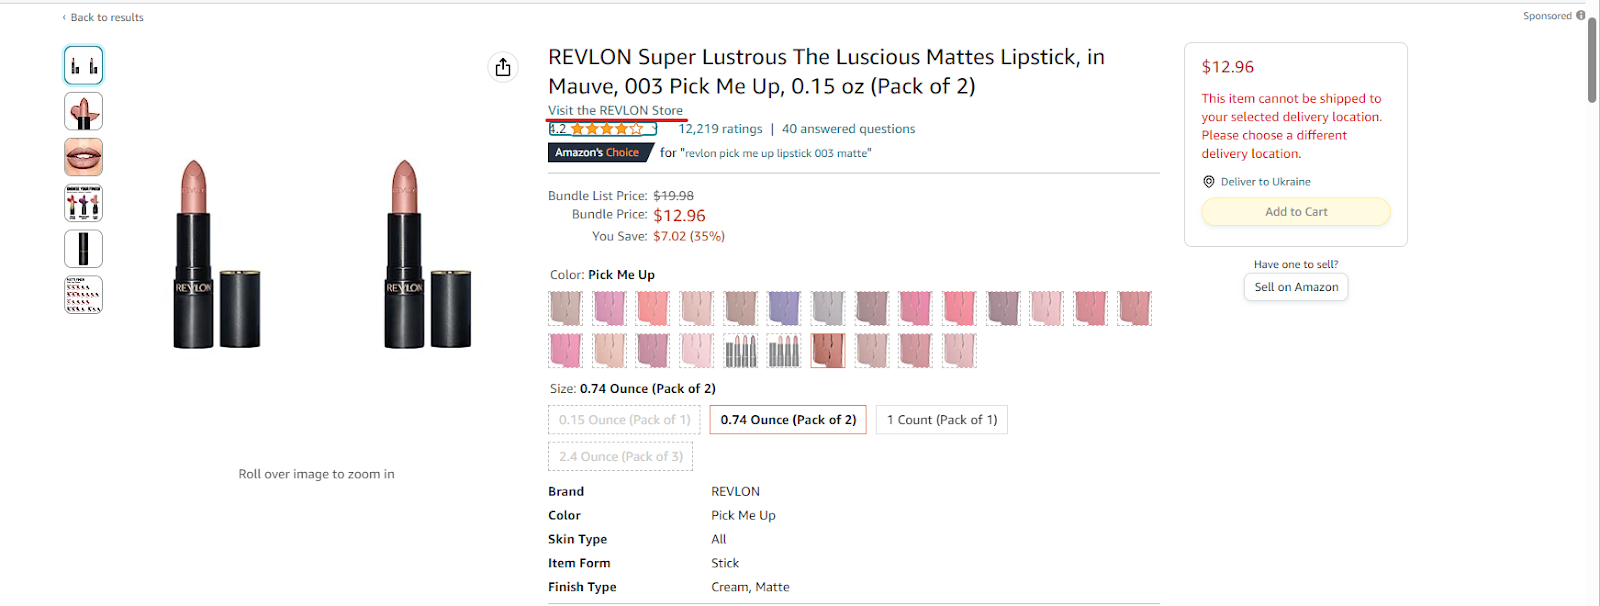
Task: Go back to results
Action: [x=104, y=17]
